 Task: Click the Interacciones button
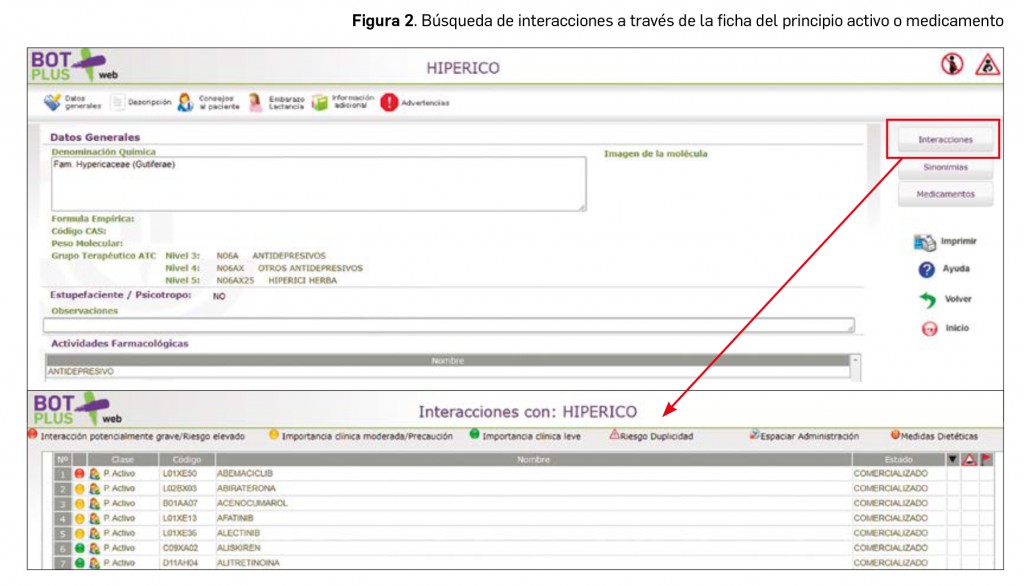pyautogui.click(x=944, y=140)
